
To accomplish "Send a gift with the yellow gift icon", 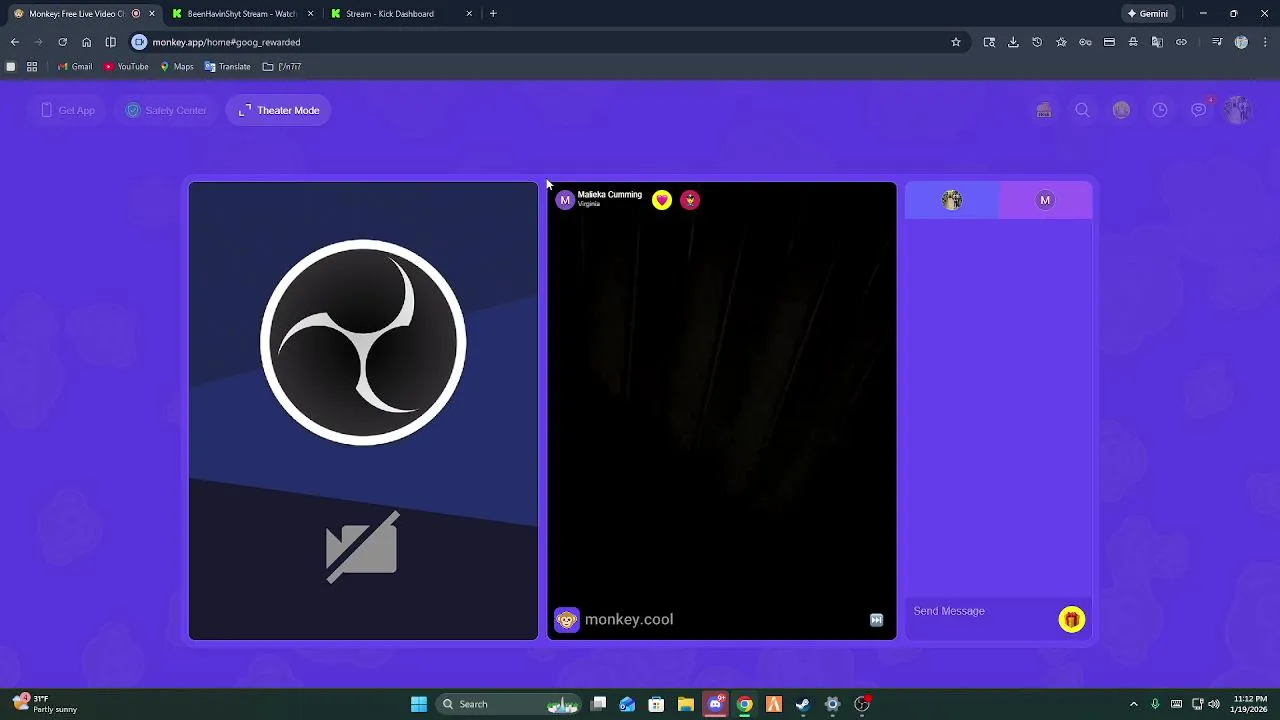I will click(1071, 620).
